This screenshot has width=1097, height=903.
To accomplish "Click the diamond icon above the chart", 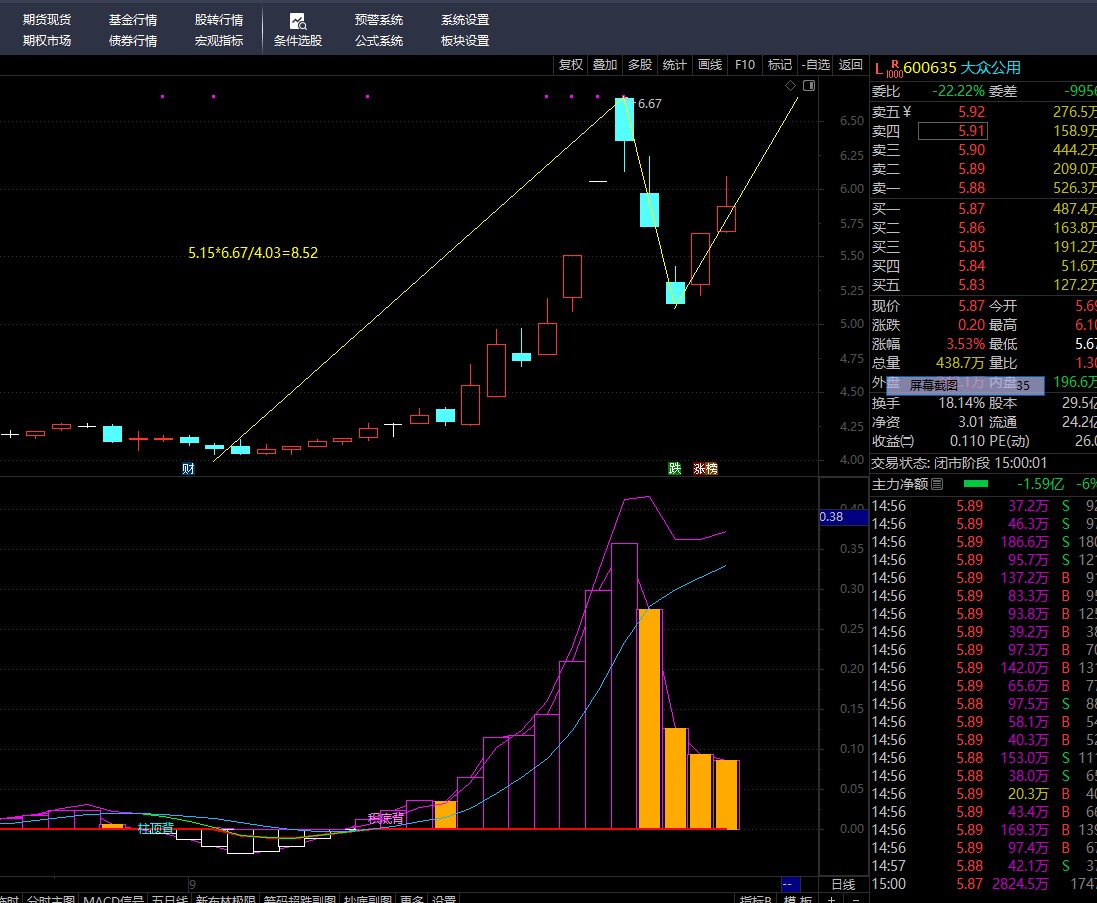I will coord(790,85).
